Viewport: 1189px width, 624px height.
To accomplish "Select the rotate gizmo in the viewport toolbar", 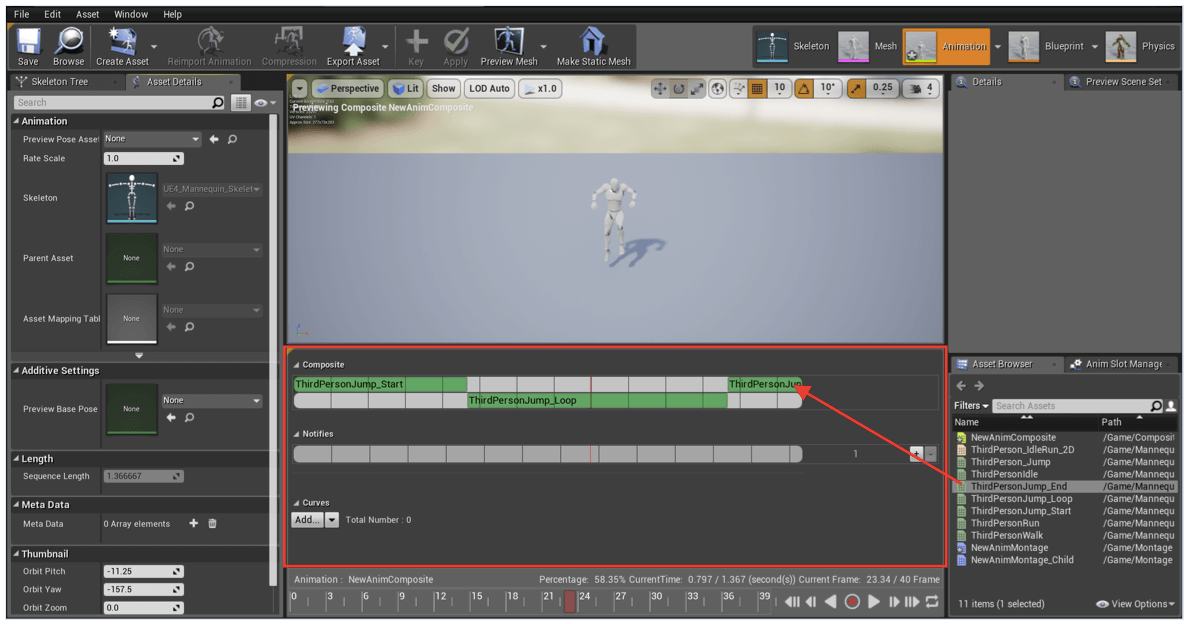I will [x=679, y=89].
